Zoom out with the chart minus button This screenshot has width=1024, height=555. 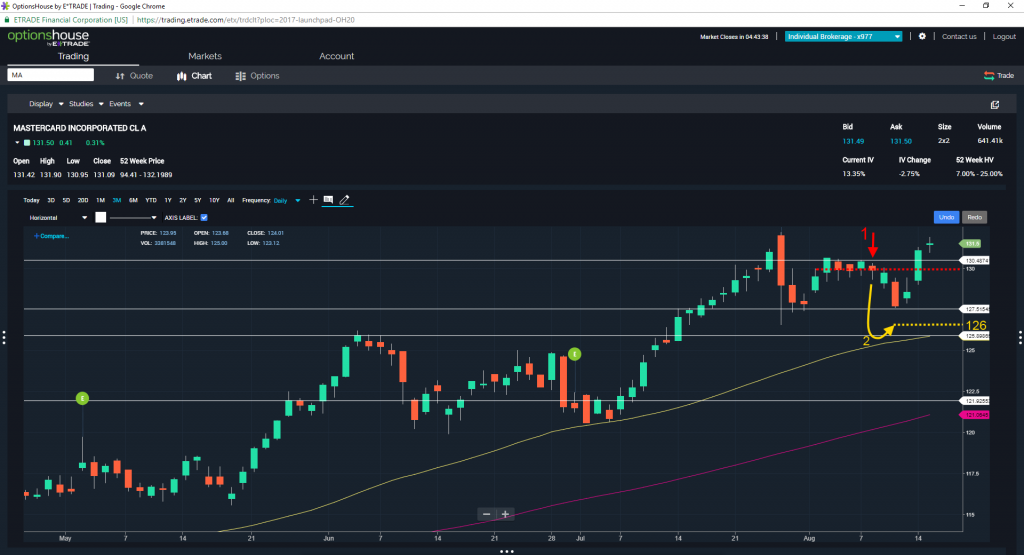pyautogui.click(x=487, y=515)
